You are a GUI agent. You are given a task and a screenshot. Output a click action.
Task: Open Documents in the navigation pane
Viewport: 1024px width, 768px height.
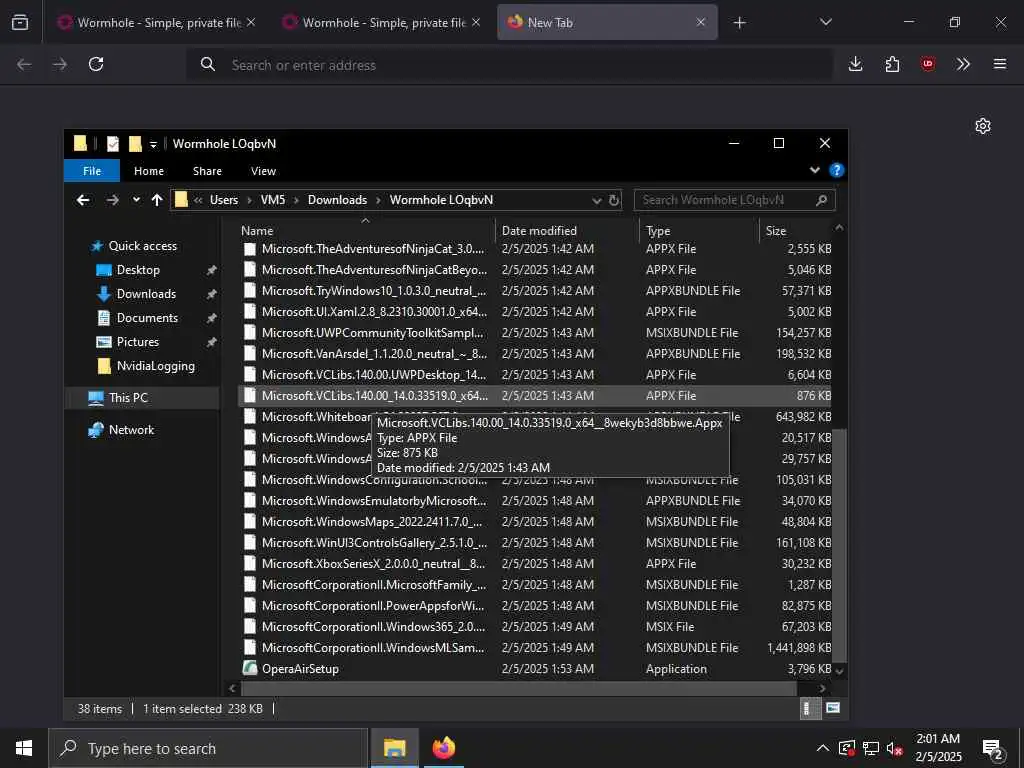[146, 318]
